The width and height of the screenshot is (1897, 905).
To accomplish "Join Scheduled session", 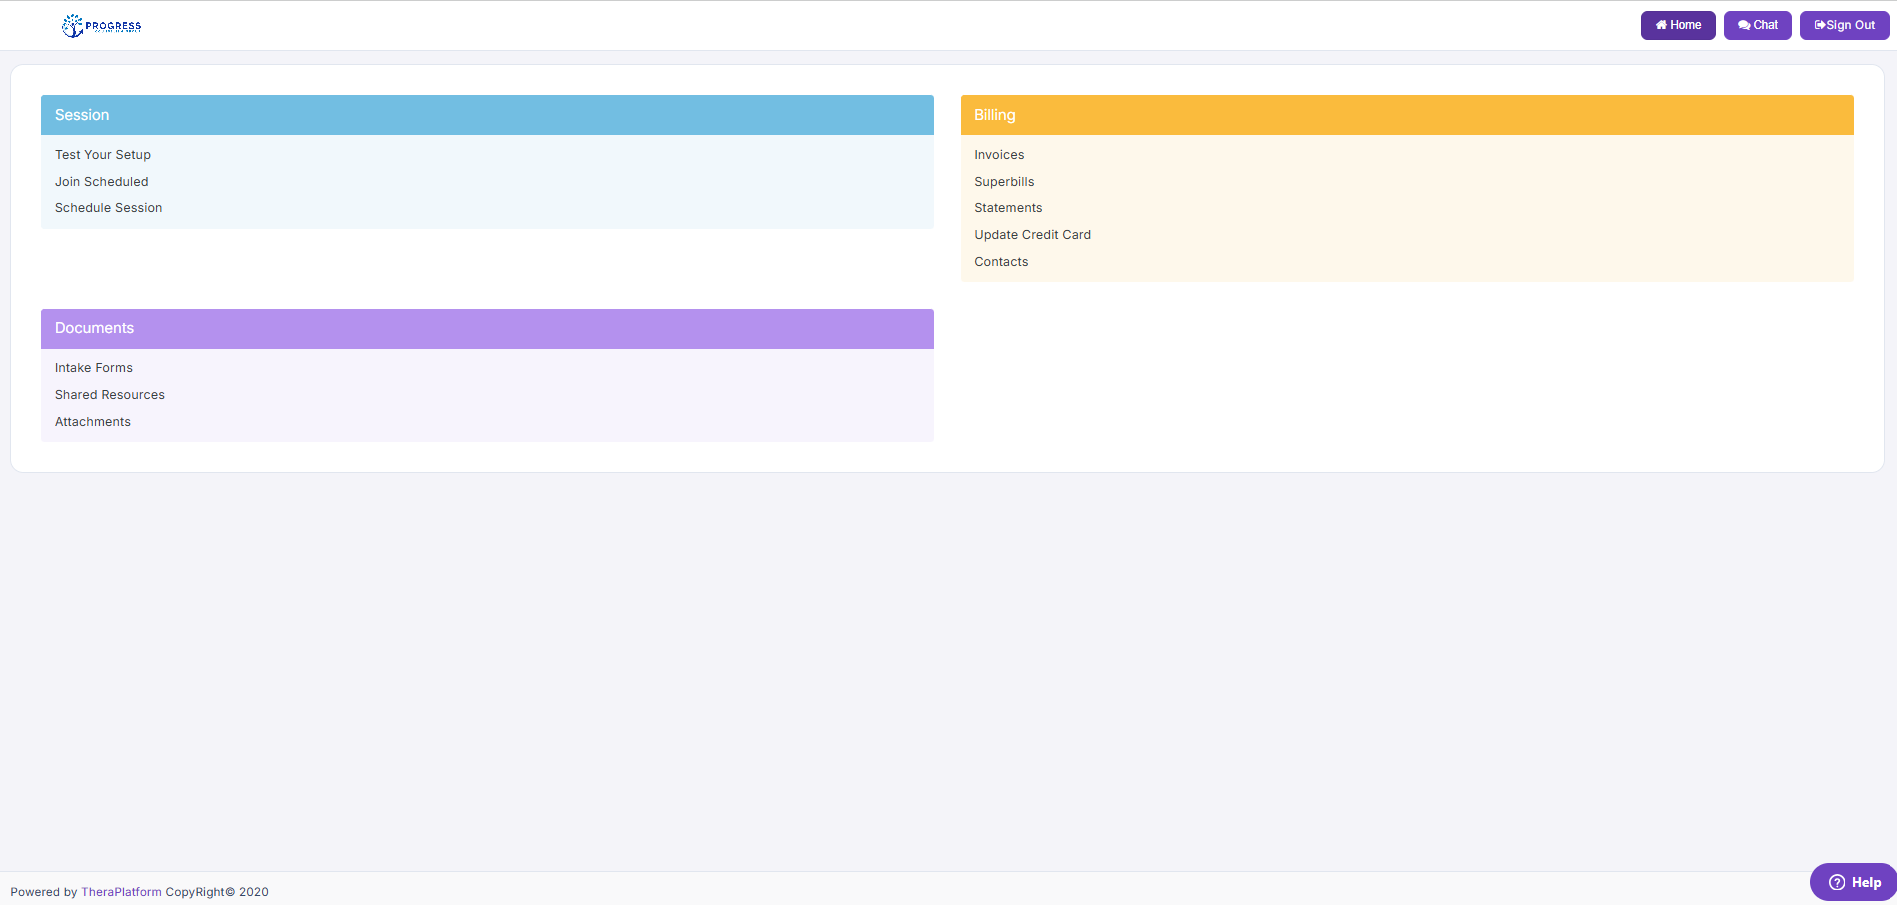I will (101, 182).
